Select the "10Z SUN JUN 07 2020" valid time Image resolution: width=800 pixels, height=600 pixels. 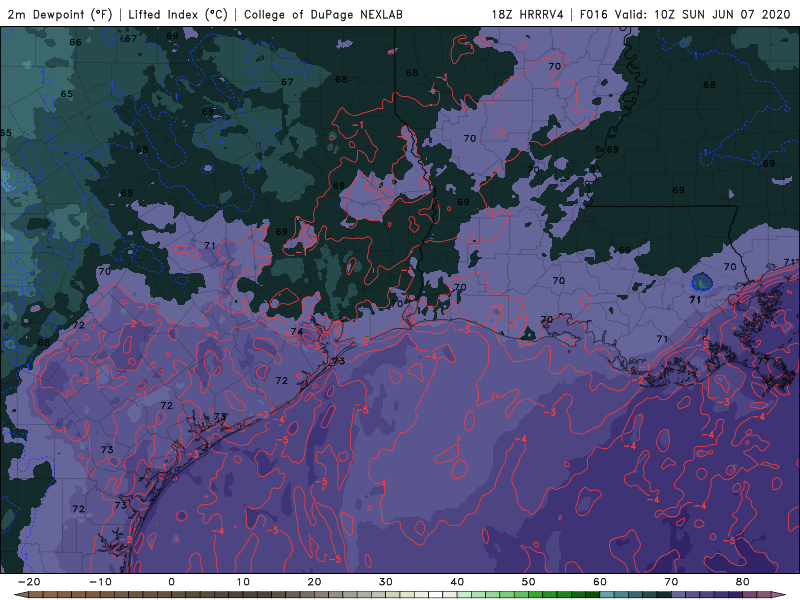(x=722, y=14)
